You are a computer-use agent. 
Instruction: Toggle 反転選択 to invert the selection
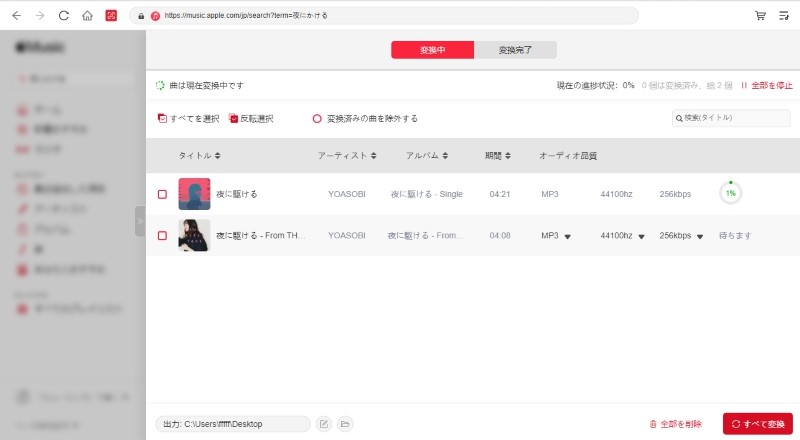click(251, 118)
